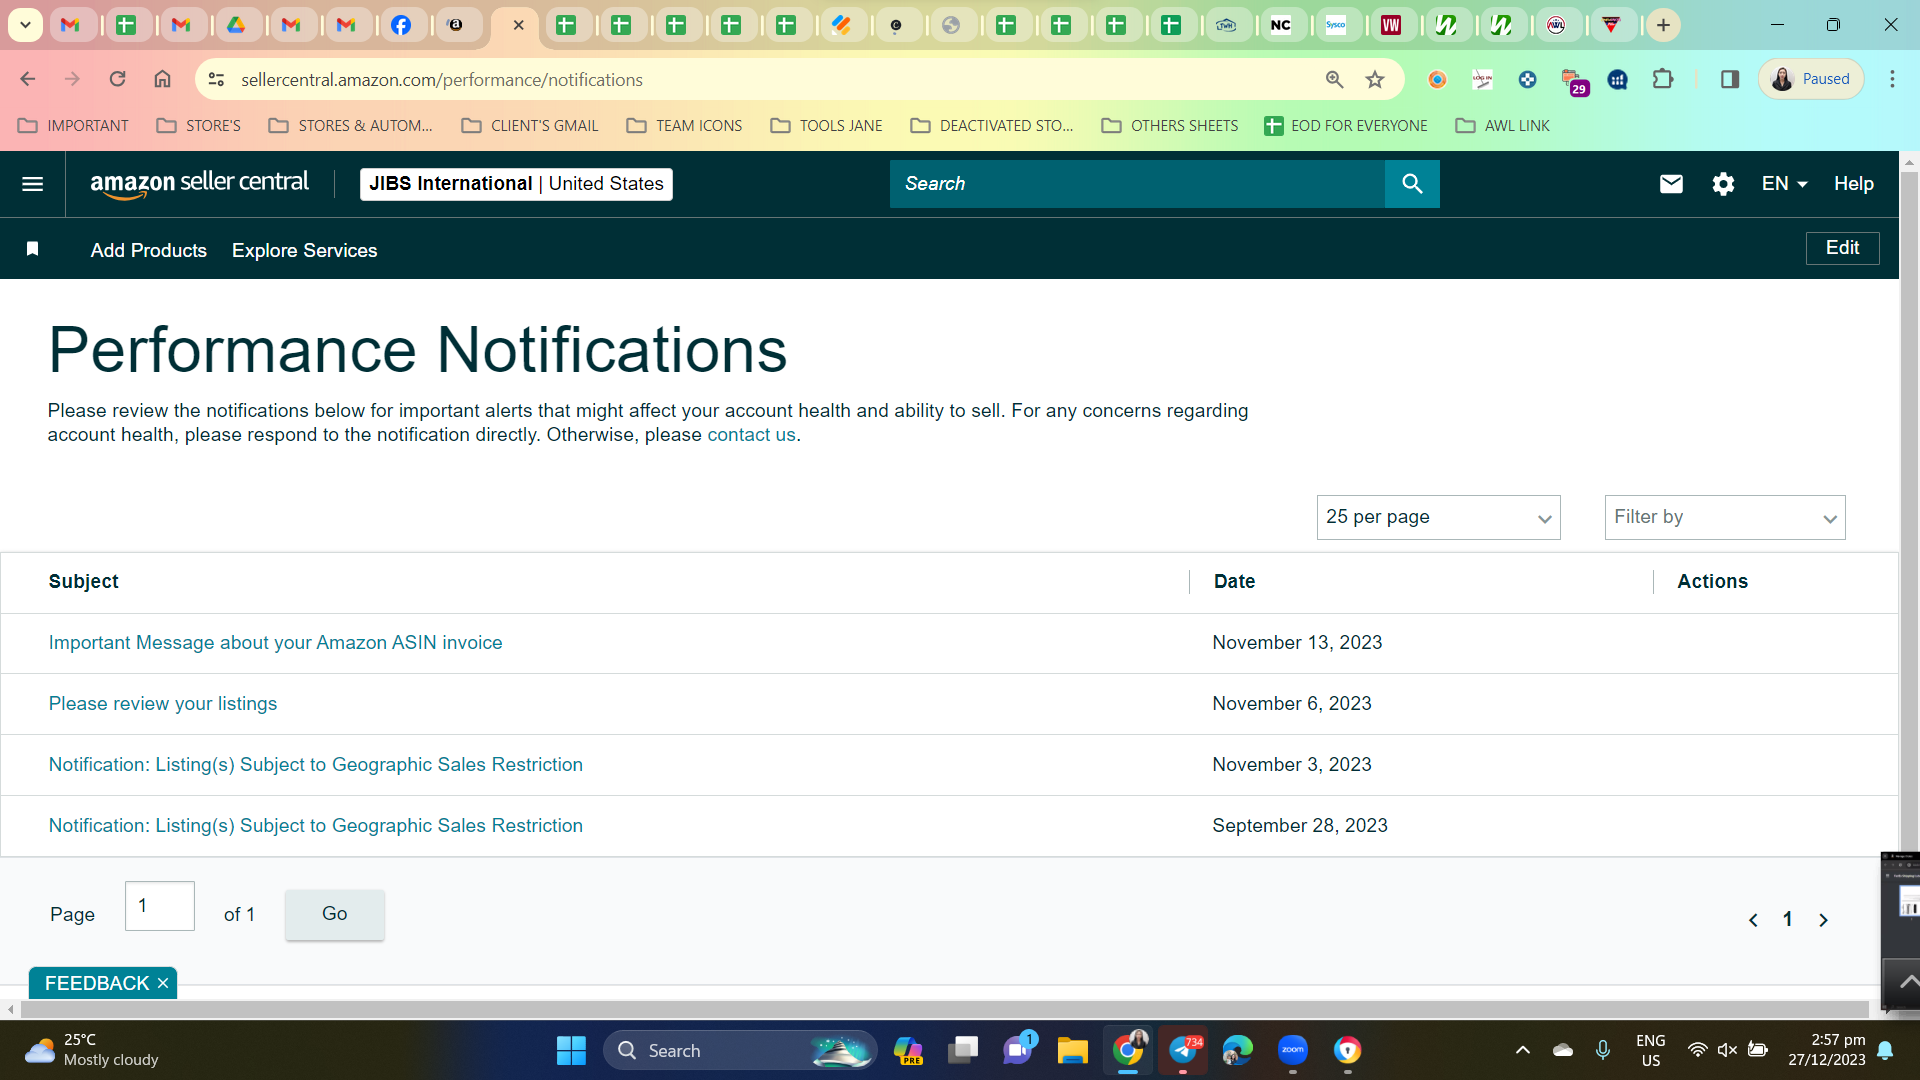Open Zoom from the taskbar
Screen dimensions: 1920x1080
[1293, 1050]
